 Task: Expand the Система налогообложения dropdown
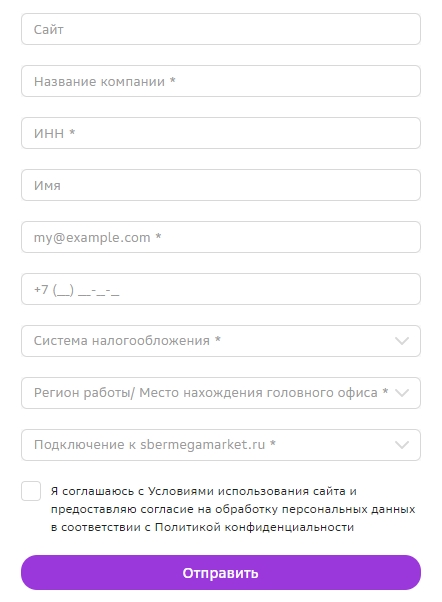click(x=221, y=341)
